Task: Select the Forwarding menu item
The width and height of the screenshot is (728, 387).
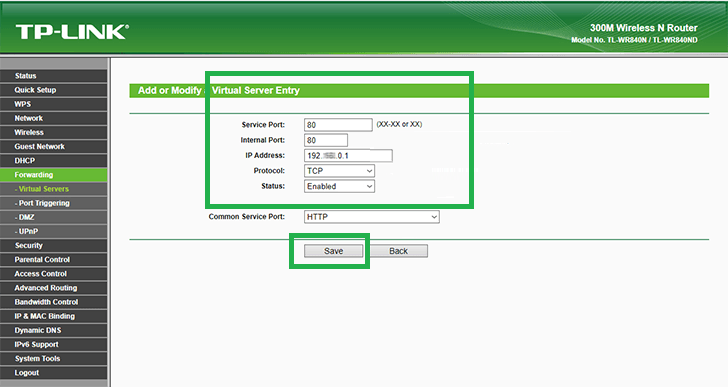Action: click(x=54, y=175)
